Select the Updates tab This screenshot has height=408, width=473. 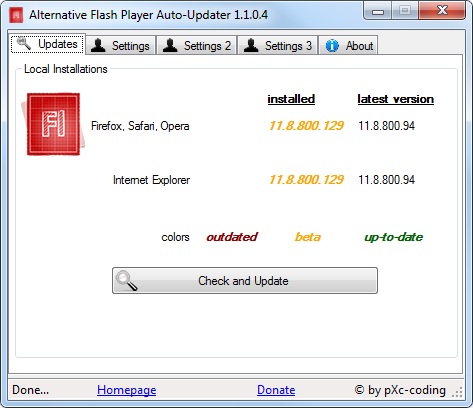(47, 44)
